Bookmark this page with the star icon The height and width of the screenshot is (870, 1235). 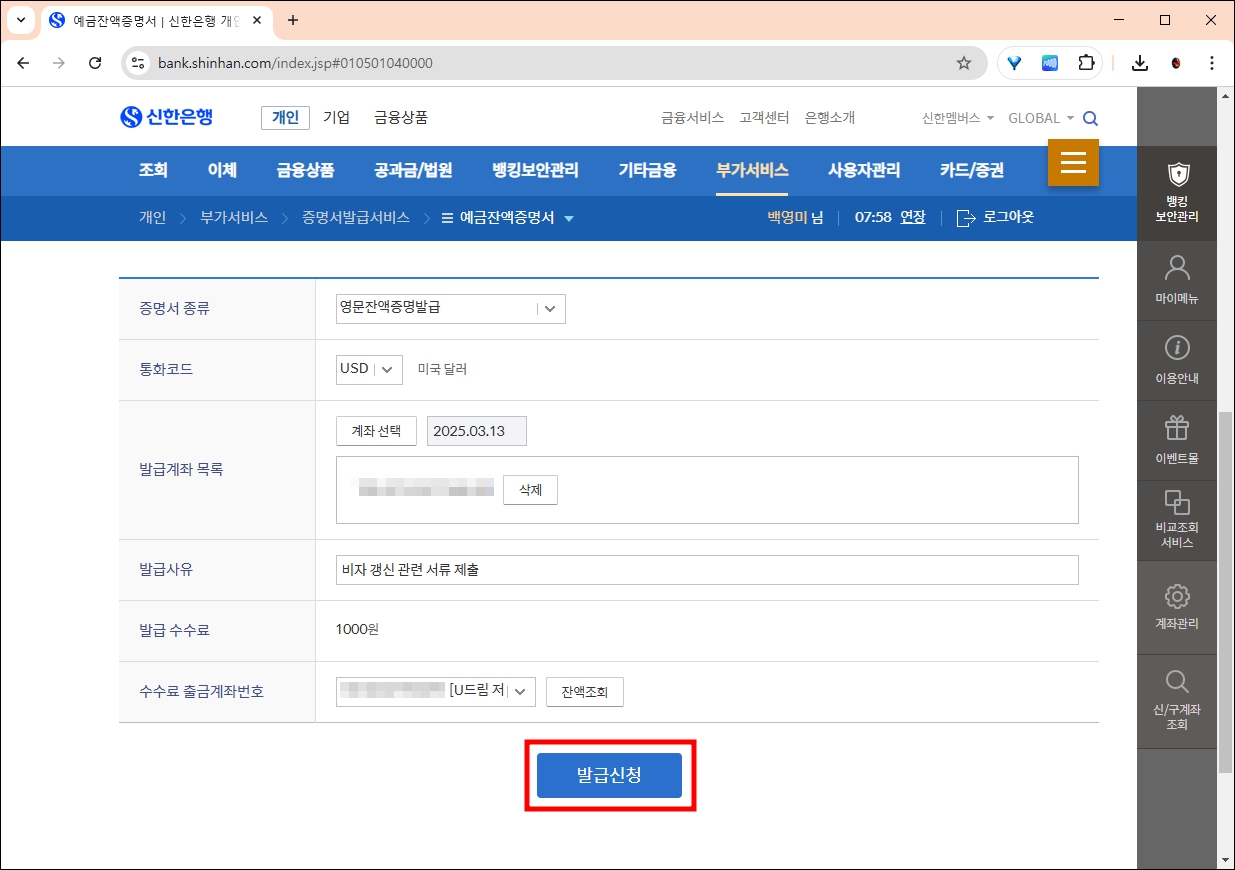pos(964,63)
